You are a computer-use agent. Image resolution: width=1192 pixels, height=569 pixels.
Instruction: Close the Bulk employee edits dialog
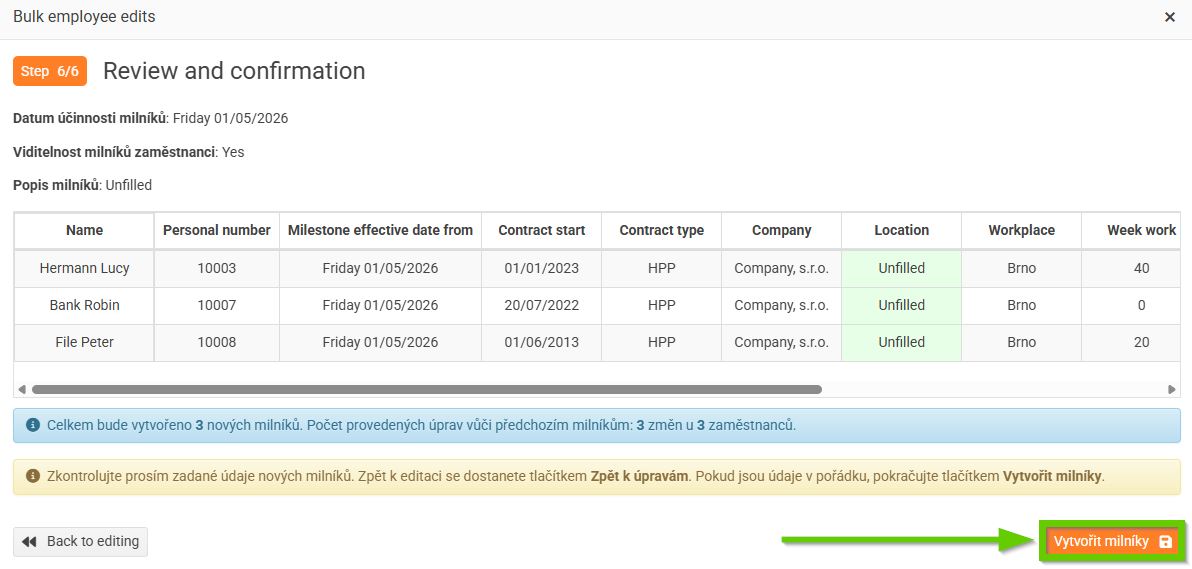1170,17
